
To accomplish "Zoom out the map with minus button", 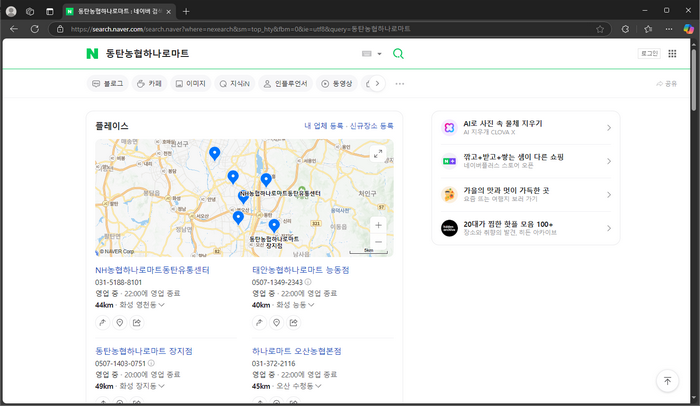I will click(378, 242).
